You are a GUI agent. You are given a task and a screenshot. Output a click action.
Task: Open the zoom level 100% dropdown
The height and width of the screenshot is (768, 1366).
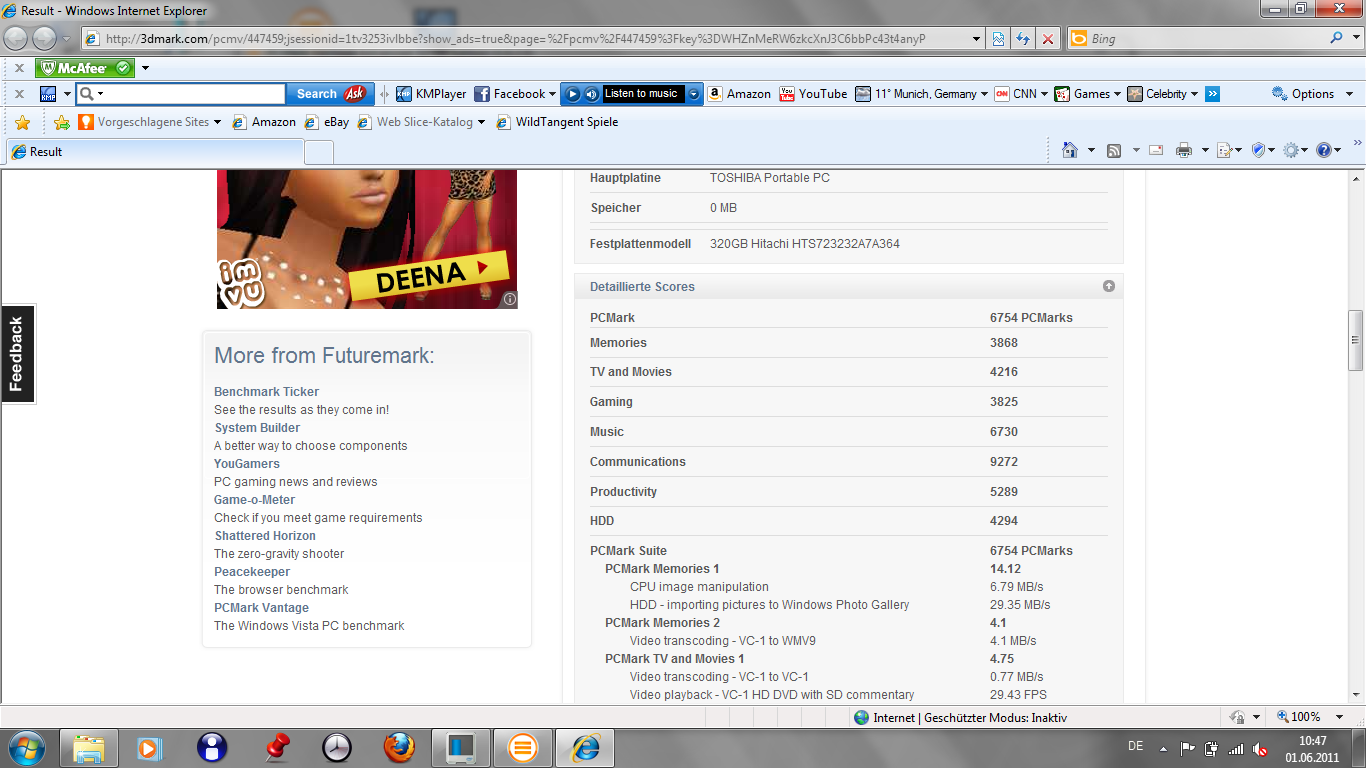[x=1340, y=717]
